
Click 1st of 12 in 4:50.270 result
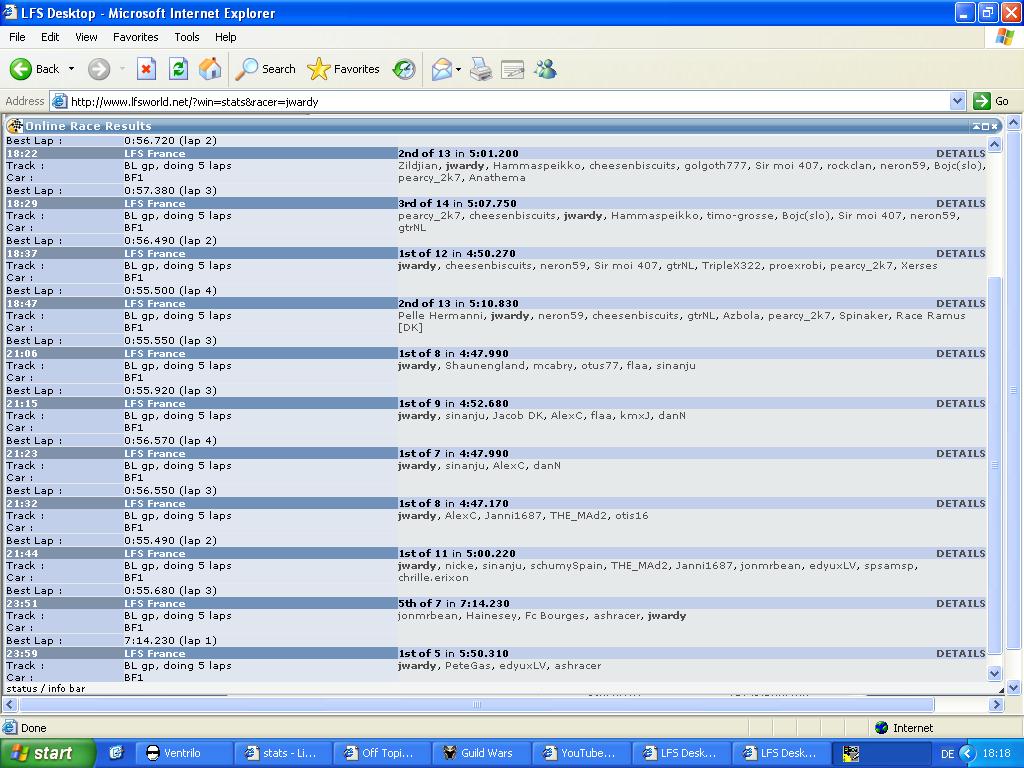[456, 253]
